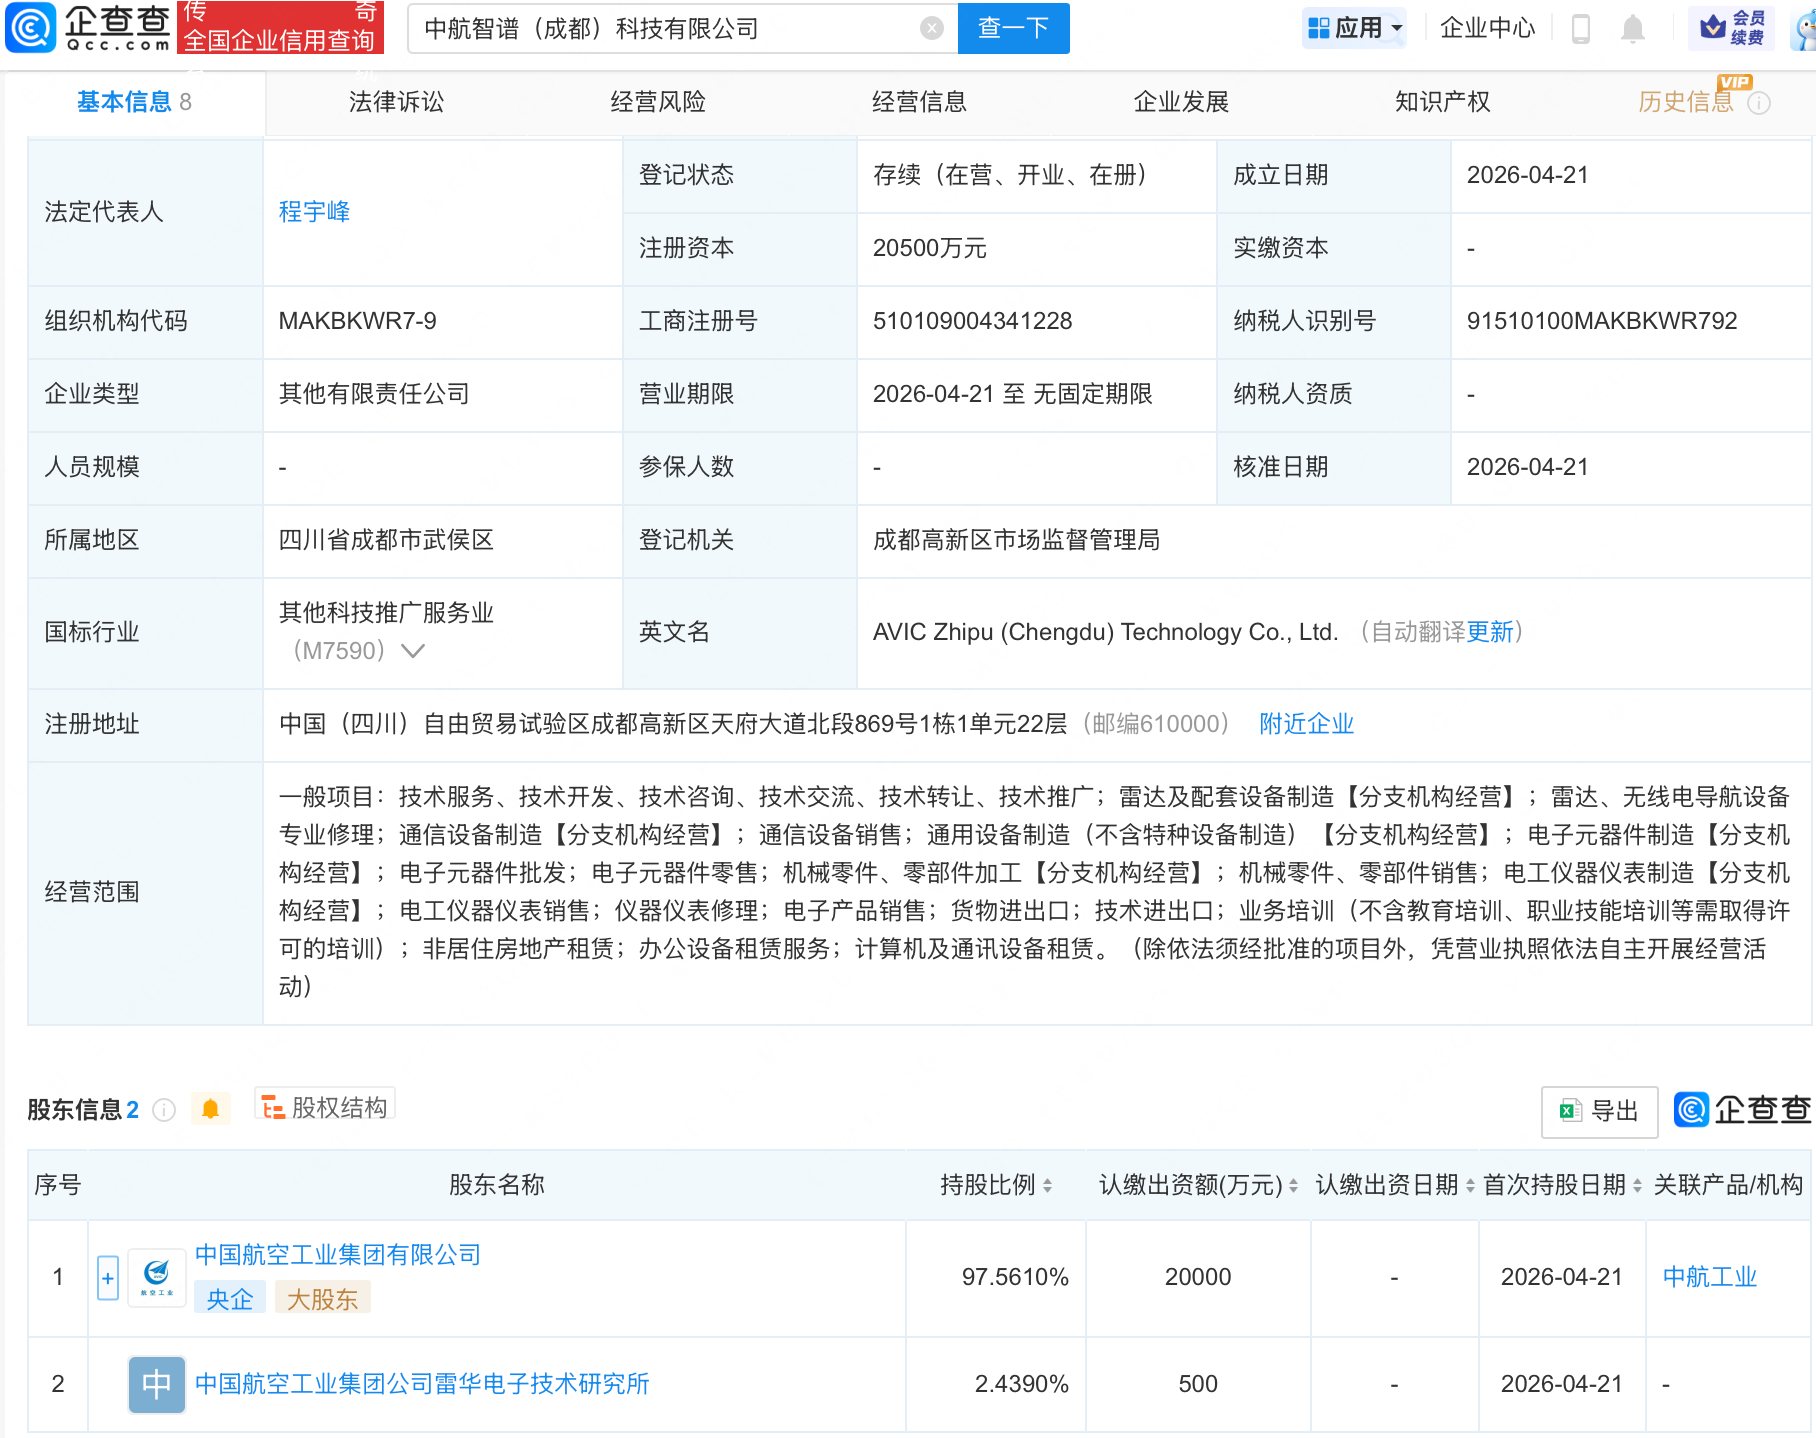1816x1438 pixels.
Task: Clear the search box with the X icon
Action: [x=932, y=28]
